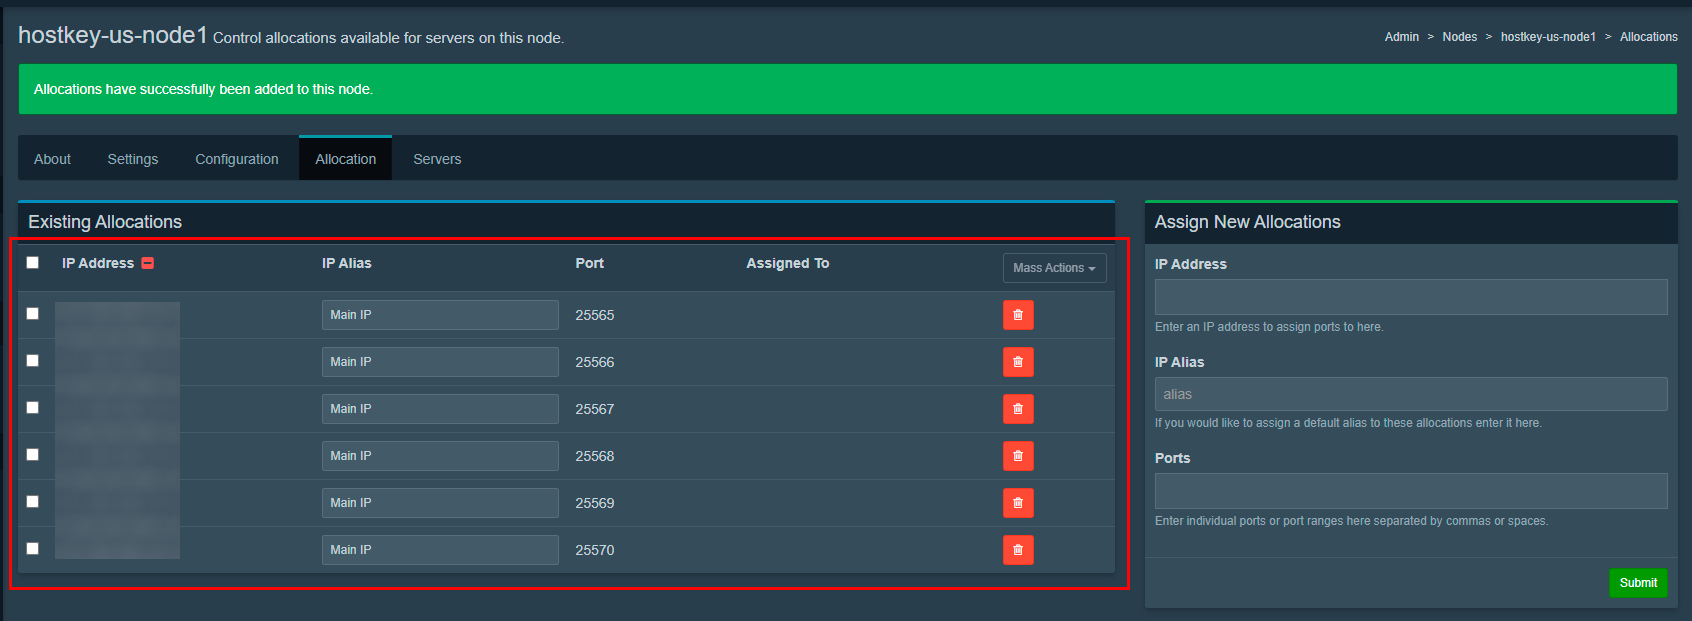
Task: Delete port 25569 using its trash button
Action: click(1018, 503)
